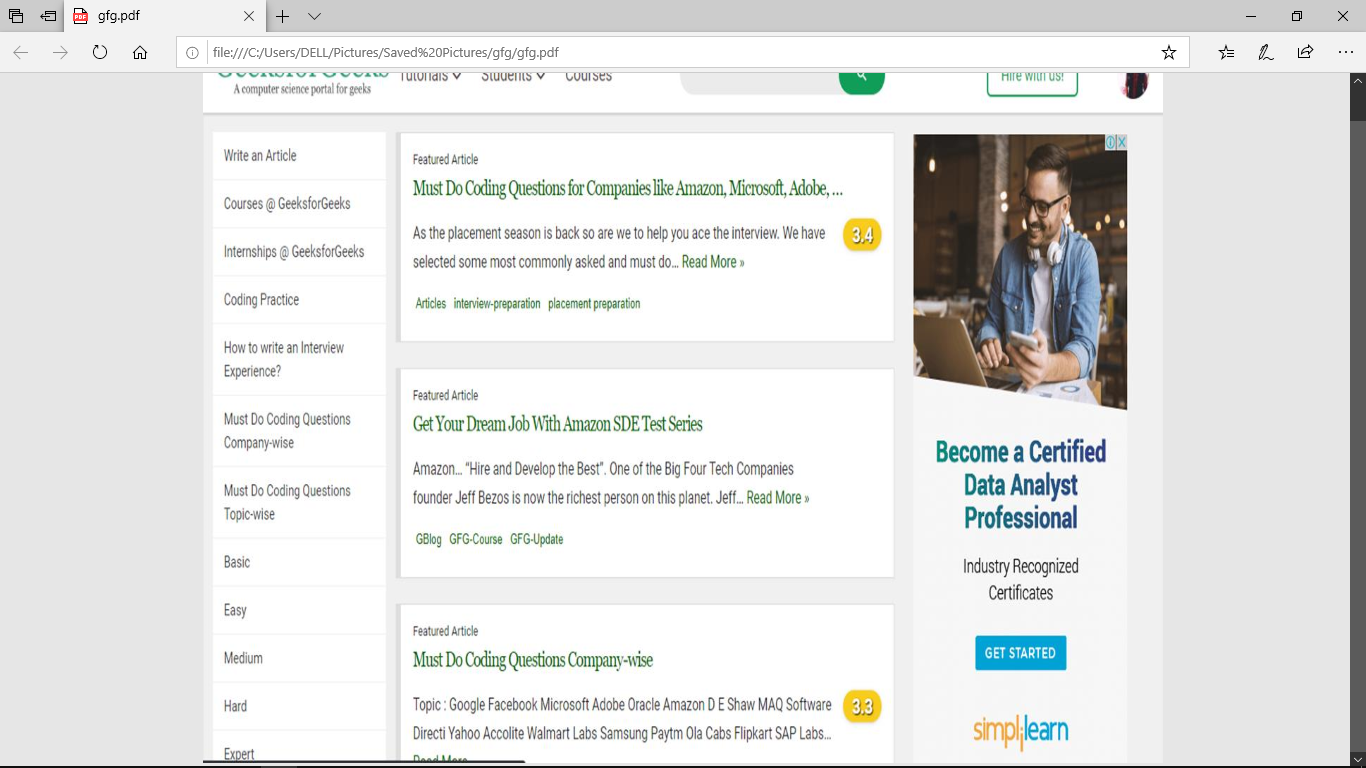Read More on Jeff Bezos article
The image size is (1366, 768).
[x=778, y=498]
